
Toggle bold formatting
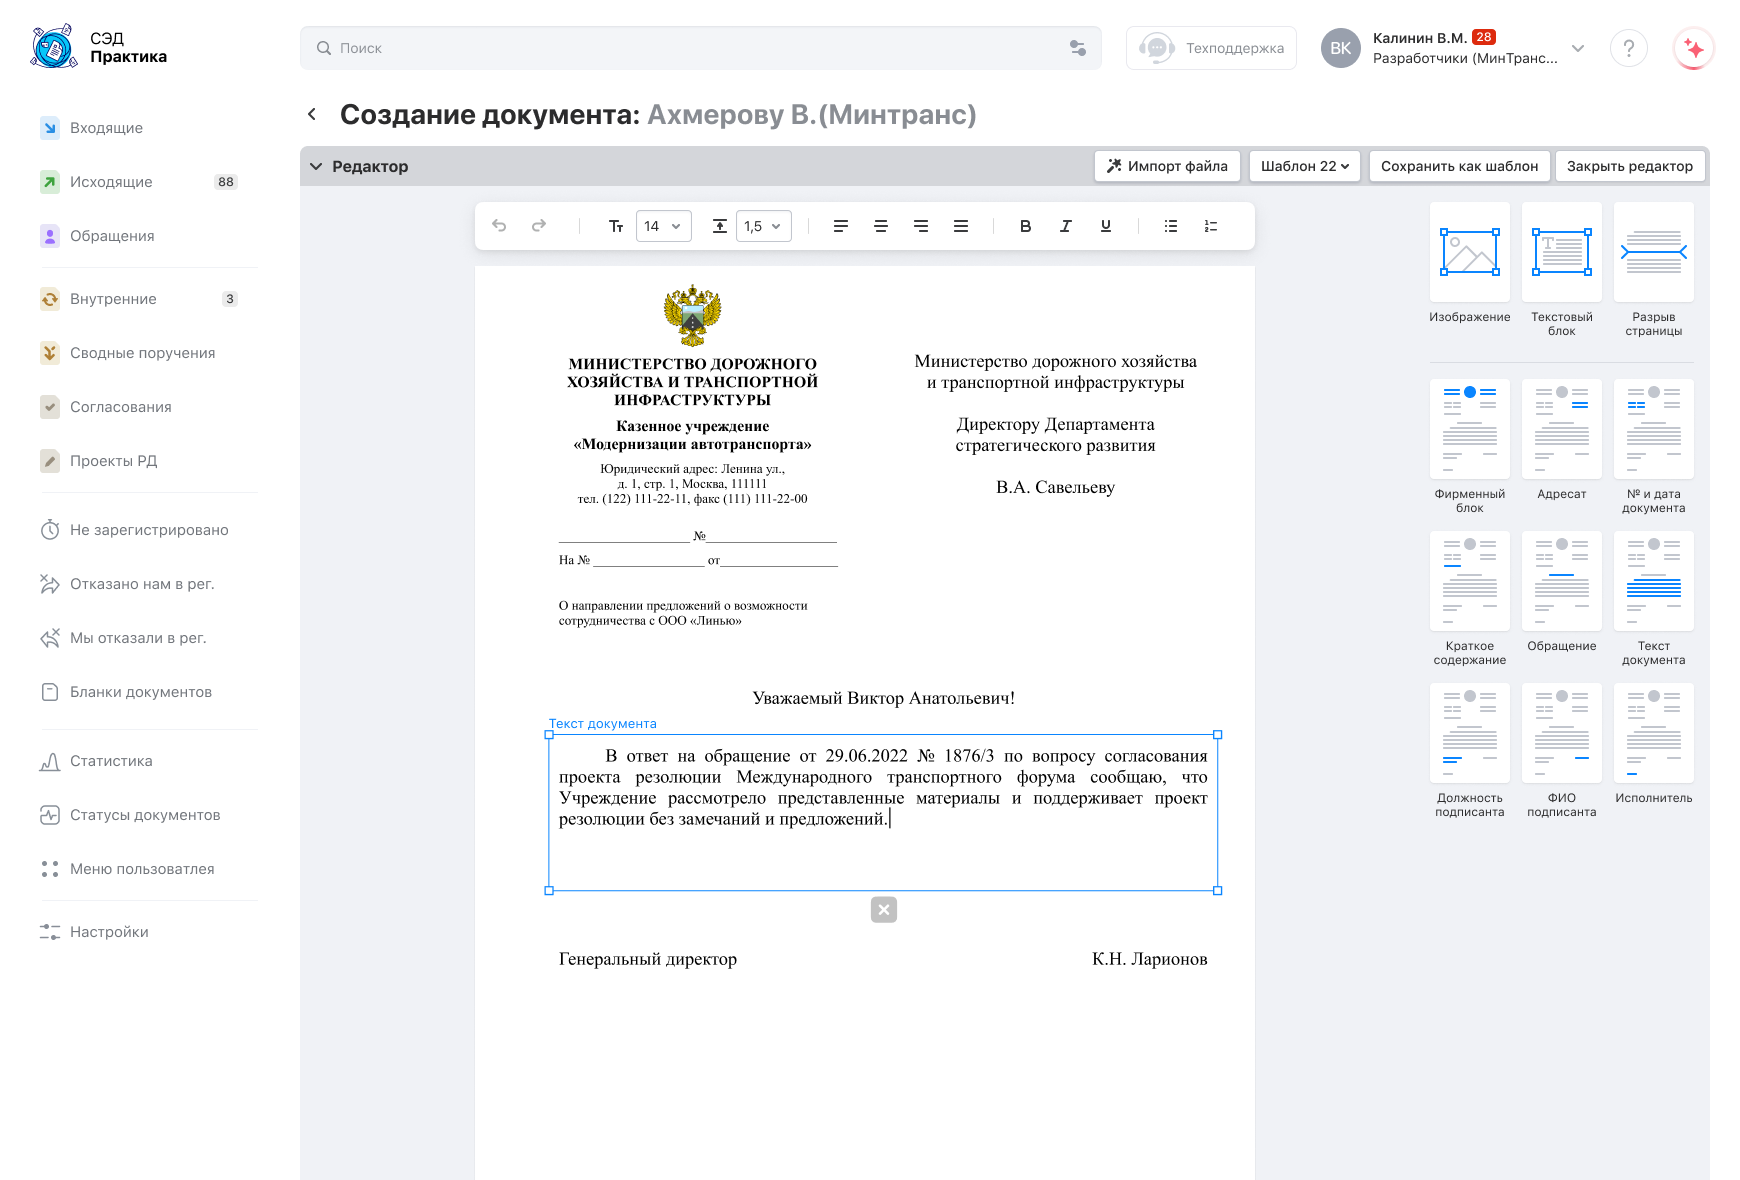coord(1025,226)
